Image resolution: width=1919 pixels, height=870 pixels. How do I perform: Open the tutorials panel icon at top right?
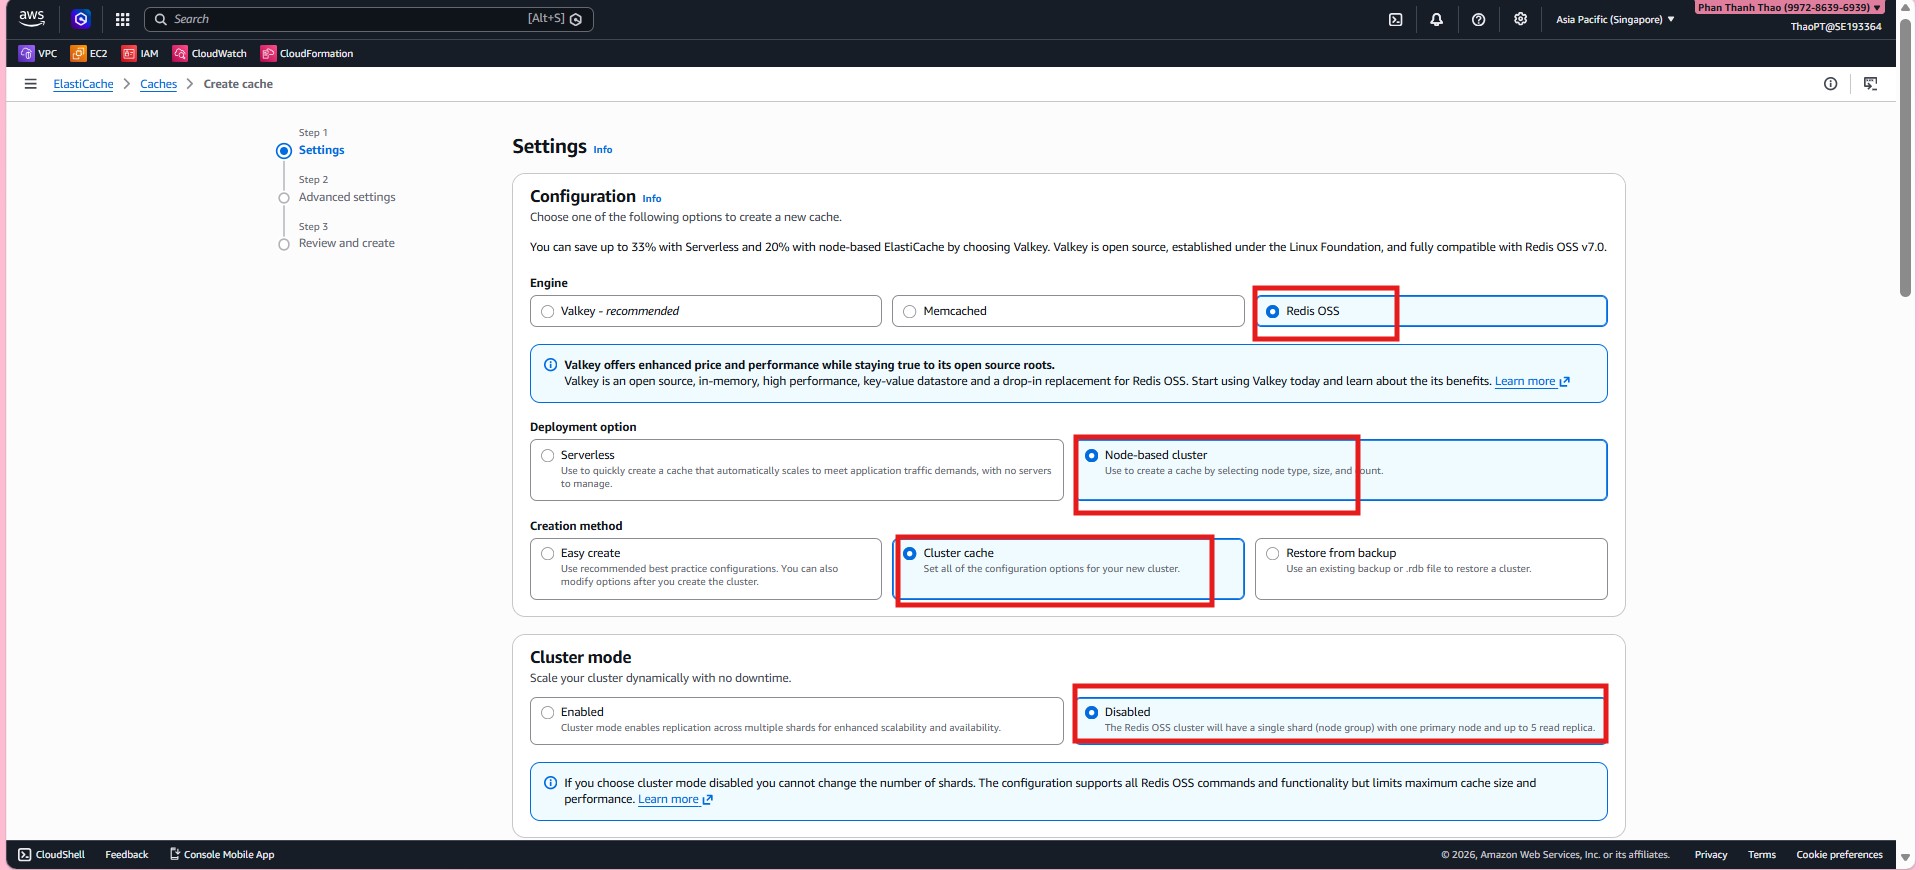pos(1870,84)
